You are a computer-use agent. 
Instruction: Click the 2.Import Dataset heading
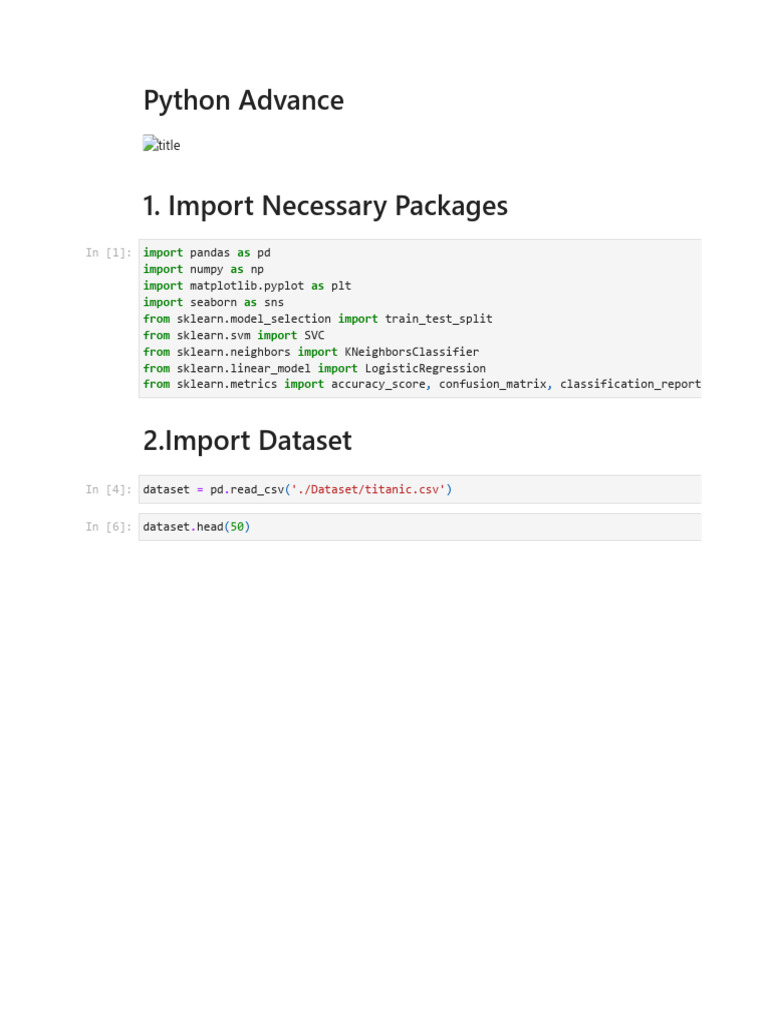(247, 440)
